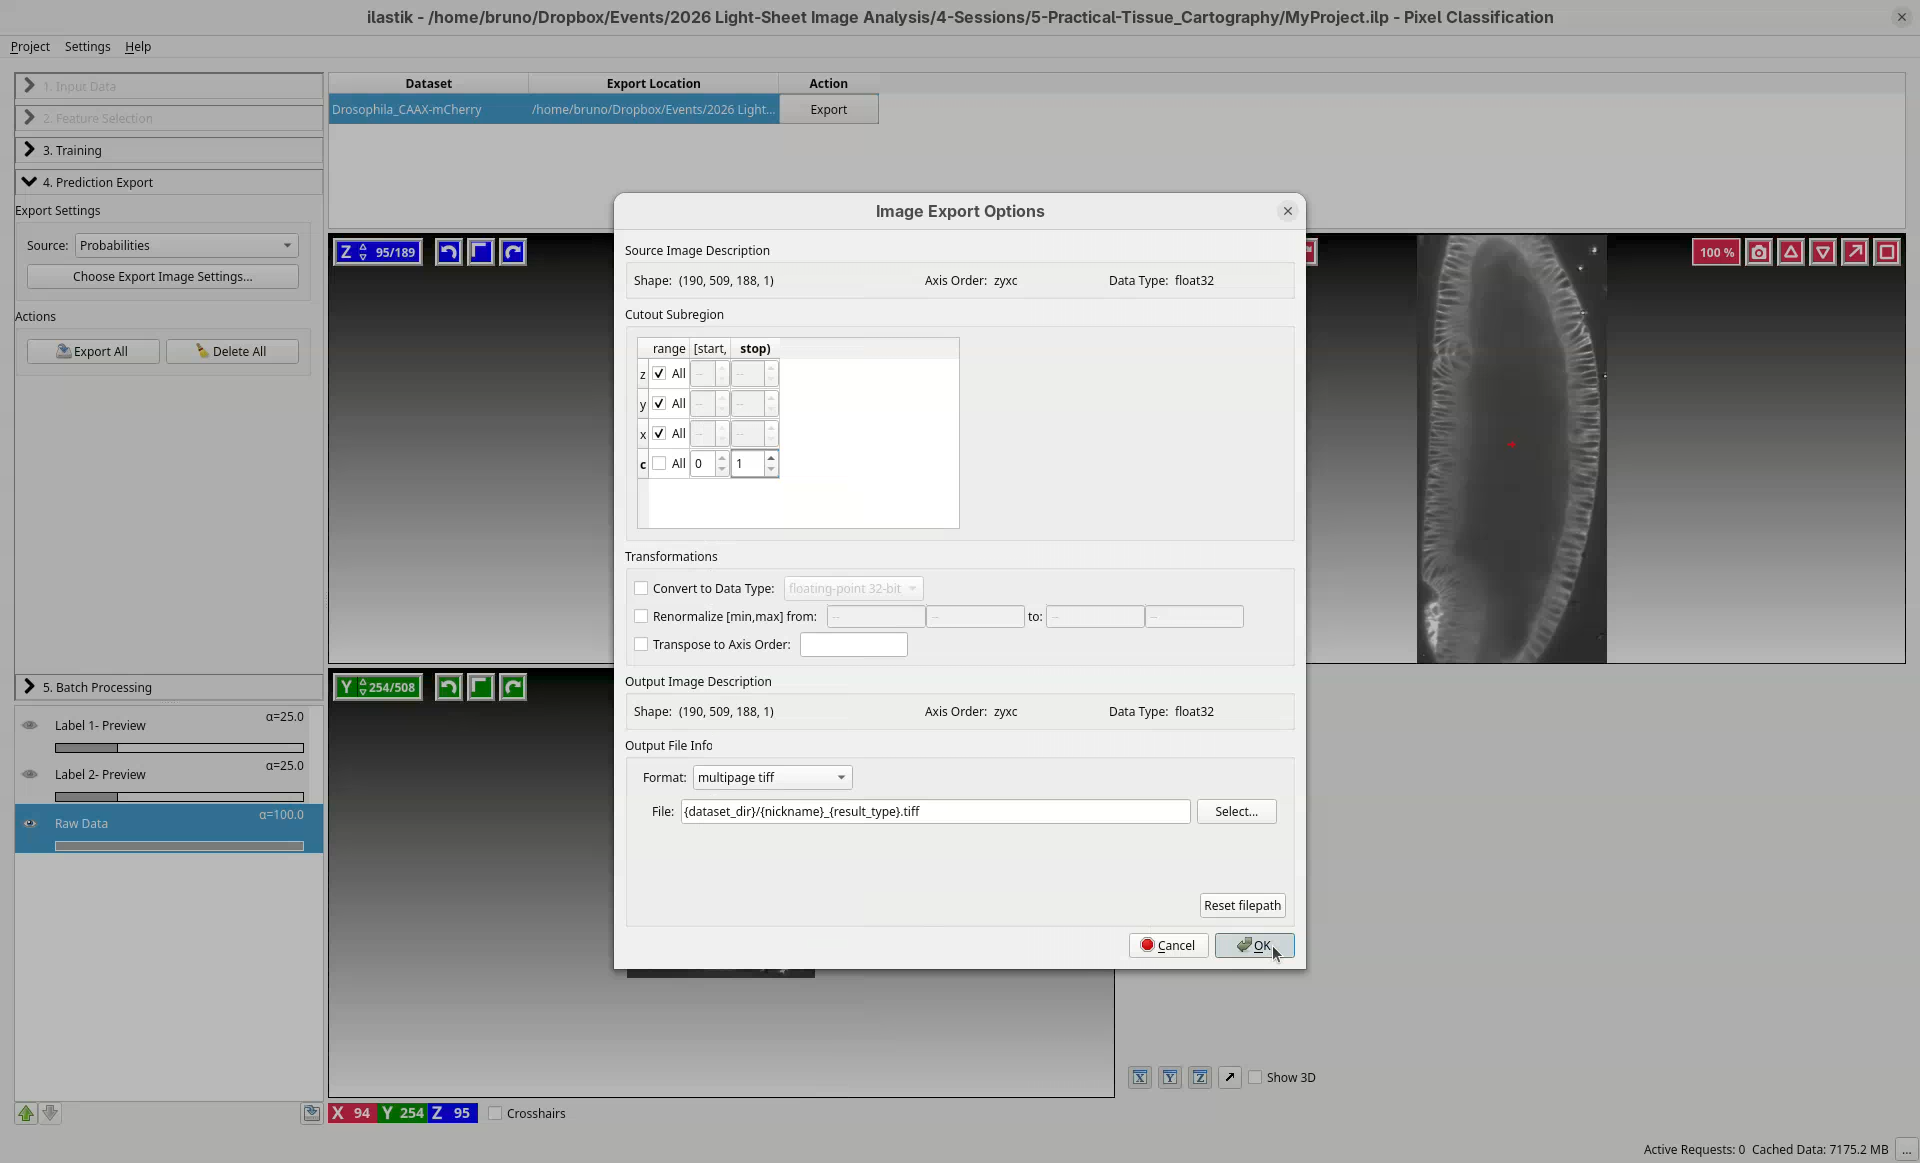Enable the Crosshairs checkbox

pos(495,1113)
